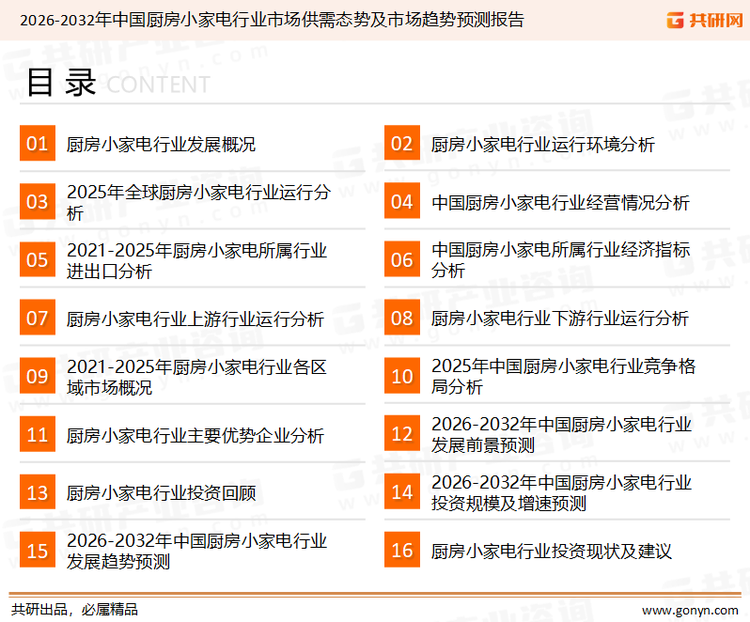Select 厨房小家电行业投资回顾 entry

click(161, 493)
